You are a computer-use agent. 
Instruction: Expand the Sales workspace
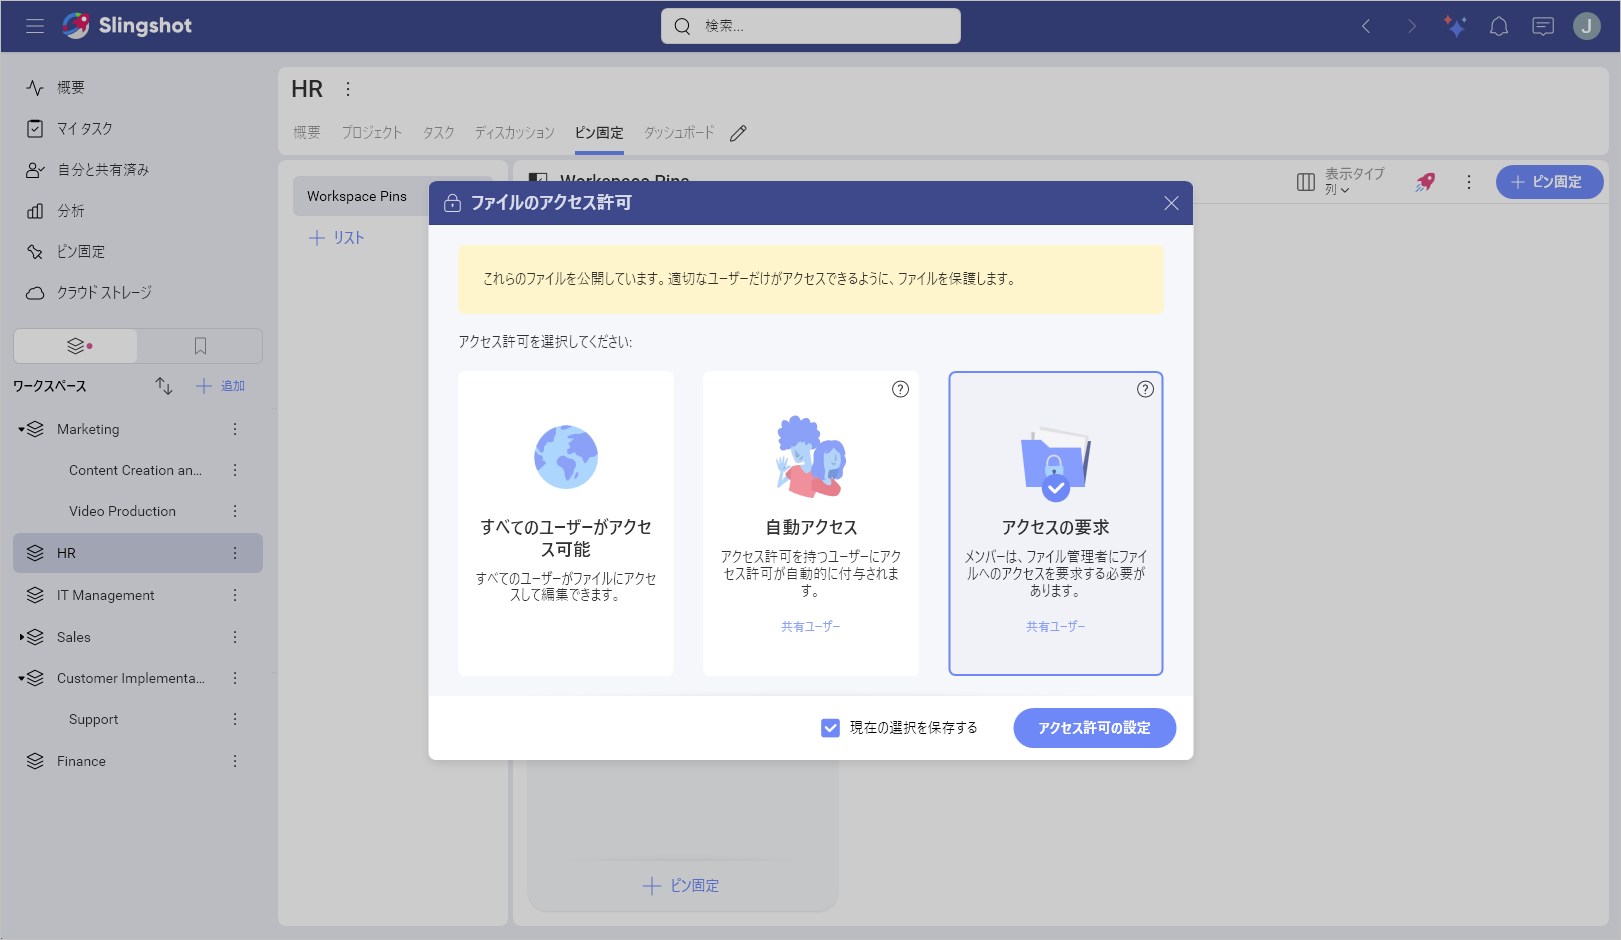click(22, 637)
